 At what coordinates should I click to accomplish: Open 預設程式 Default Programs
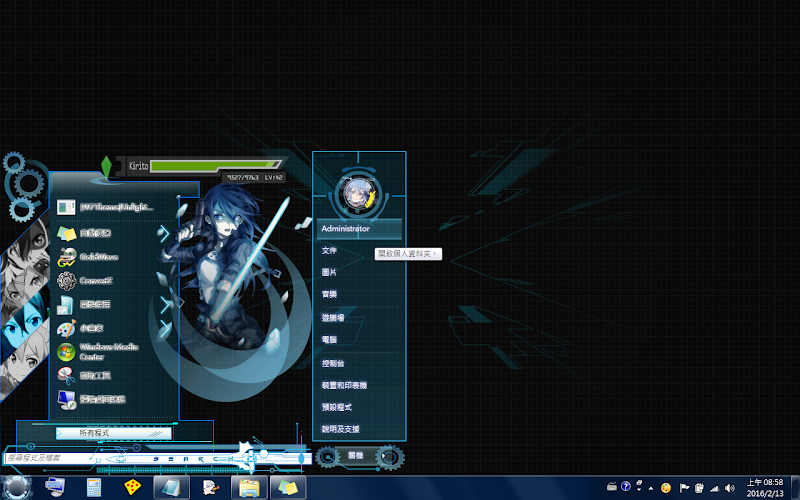[336, 407]
